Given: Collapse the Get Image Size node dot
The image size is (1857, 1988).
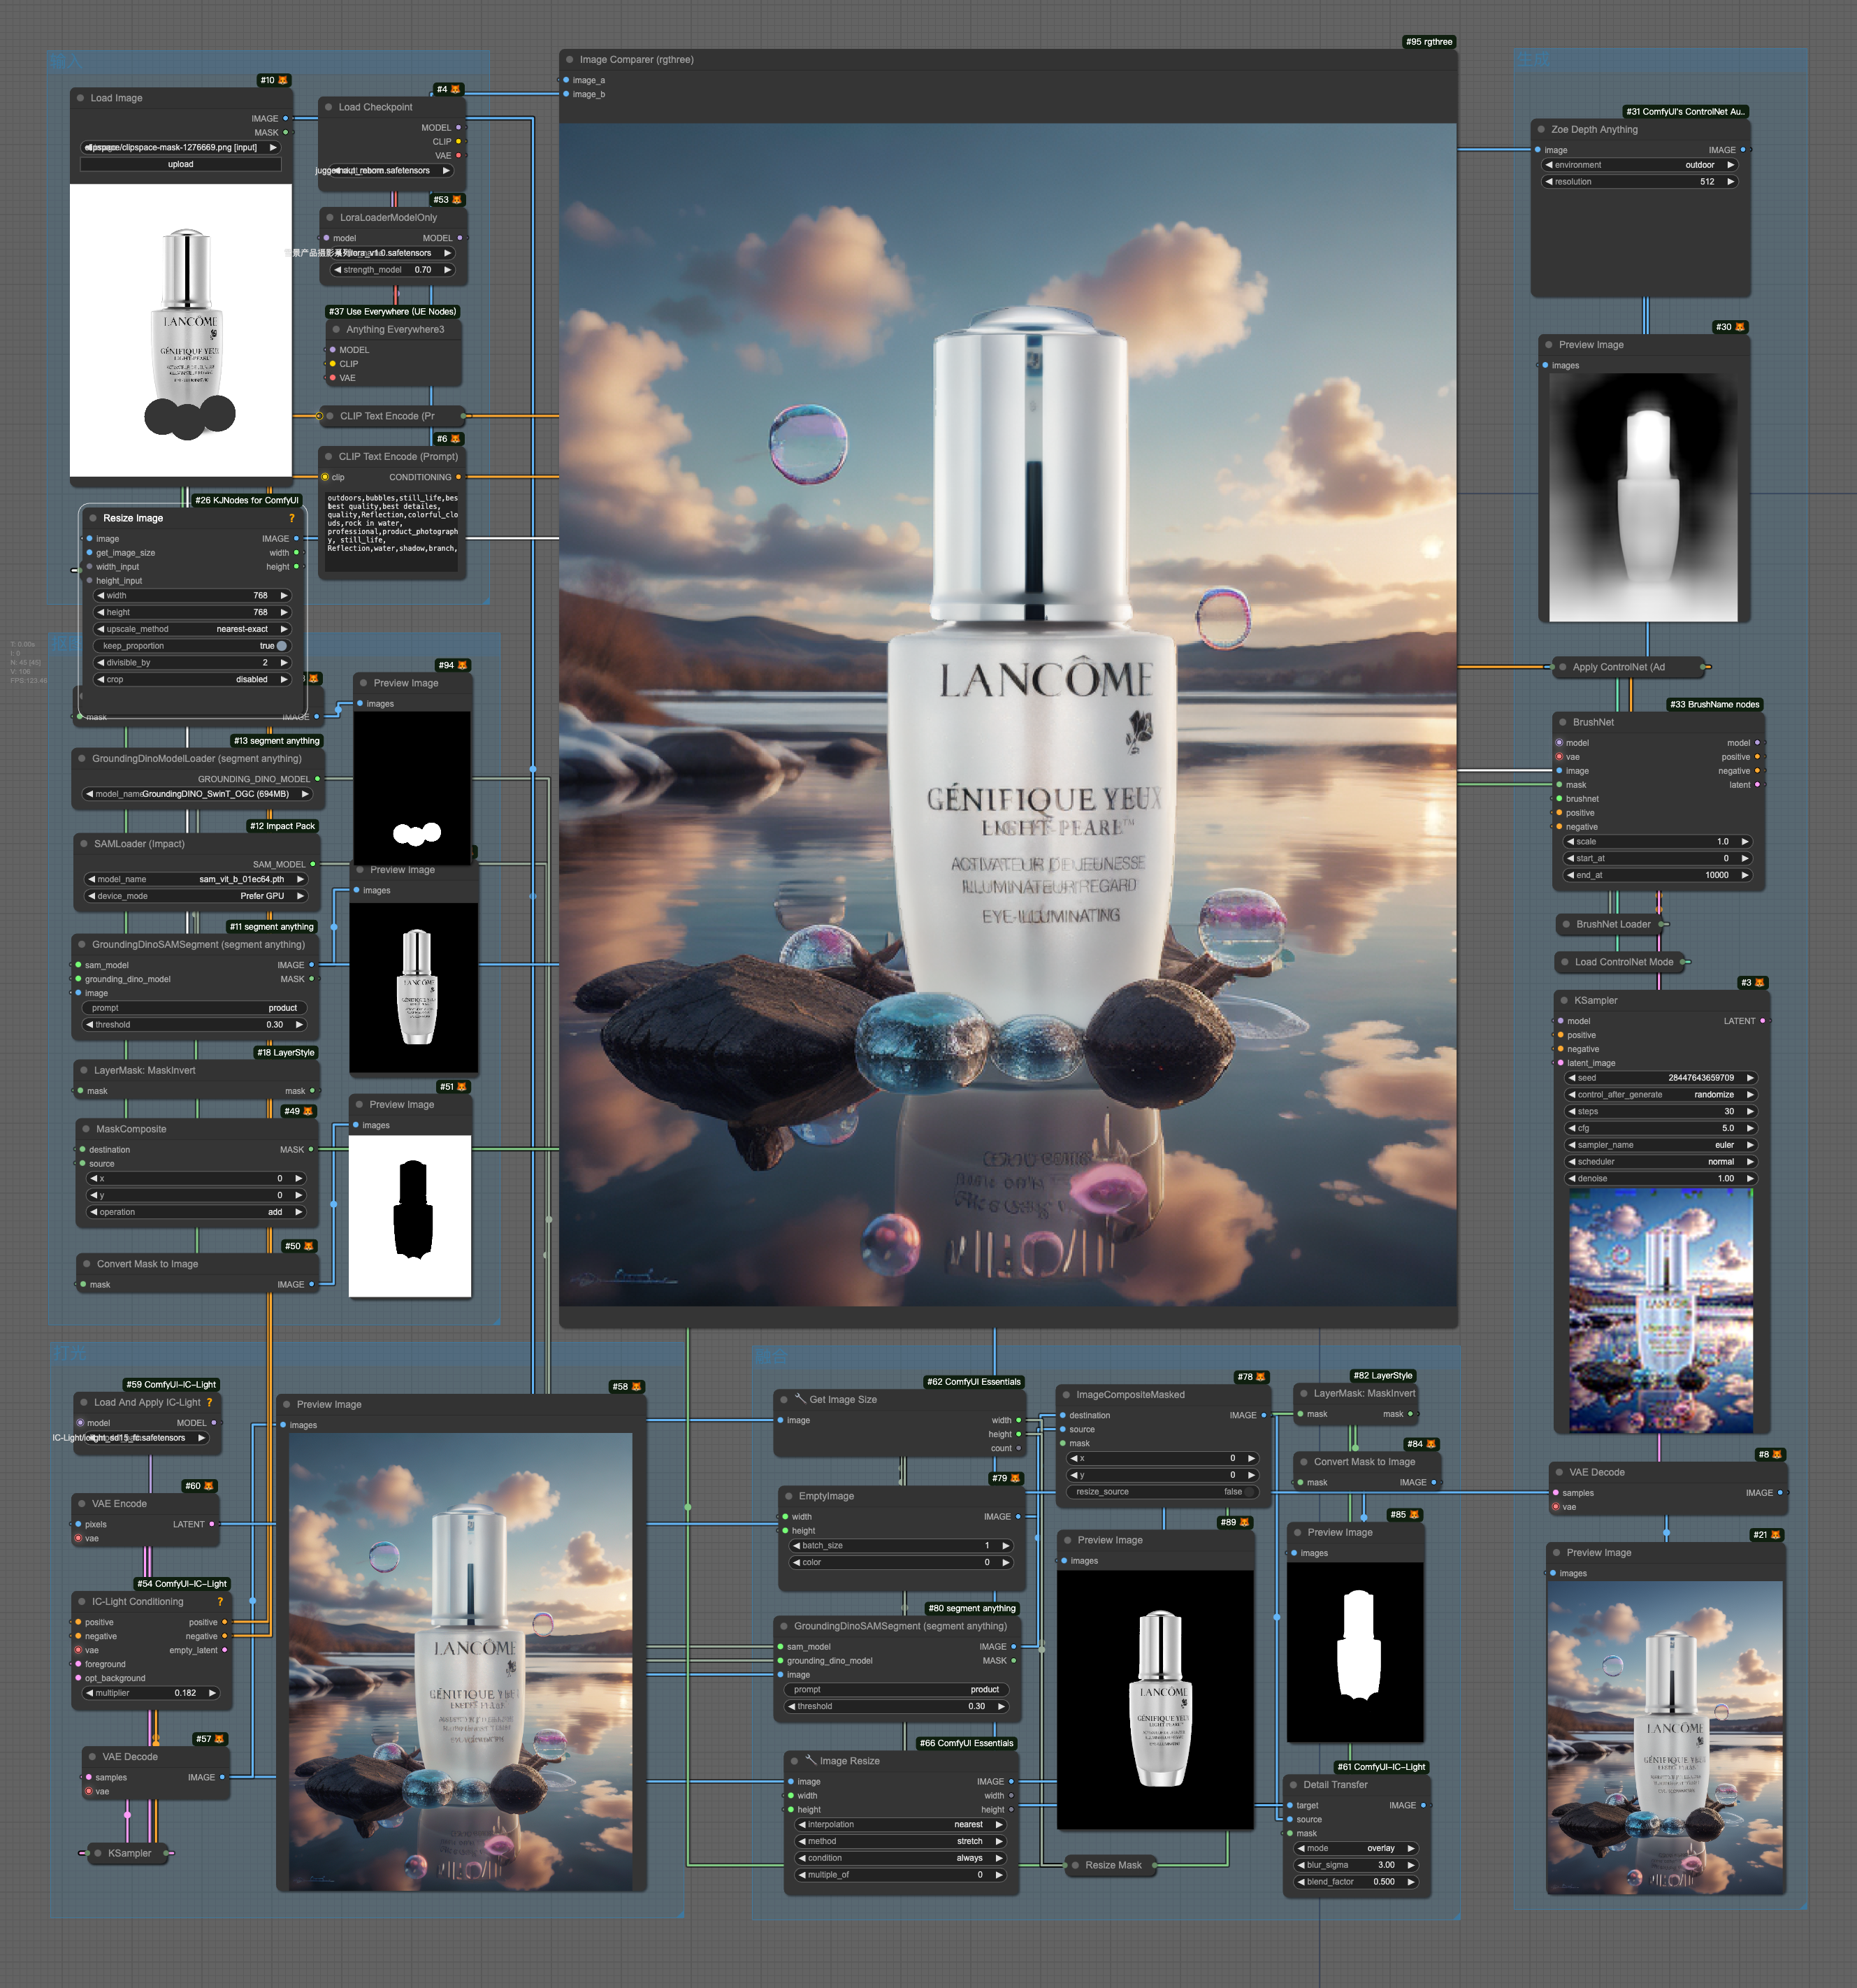Looking at the screenshot, I should pyautogui.click(x=784, y=1400).
